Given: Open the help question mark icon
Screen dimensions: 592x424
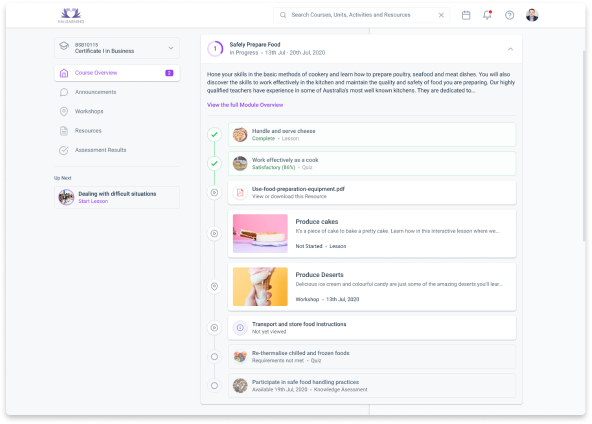Looking at the screenshot, I should [509, 15].
